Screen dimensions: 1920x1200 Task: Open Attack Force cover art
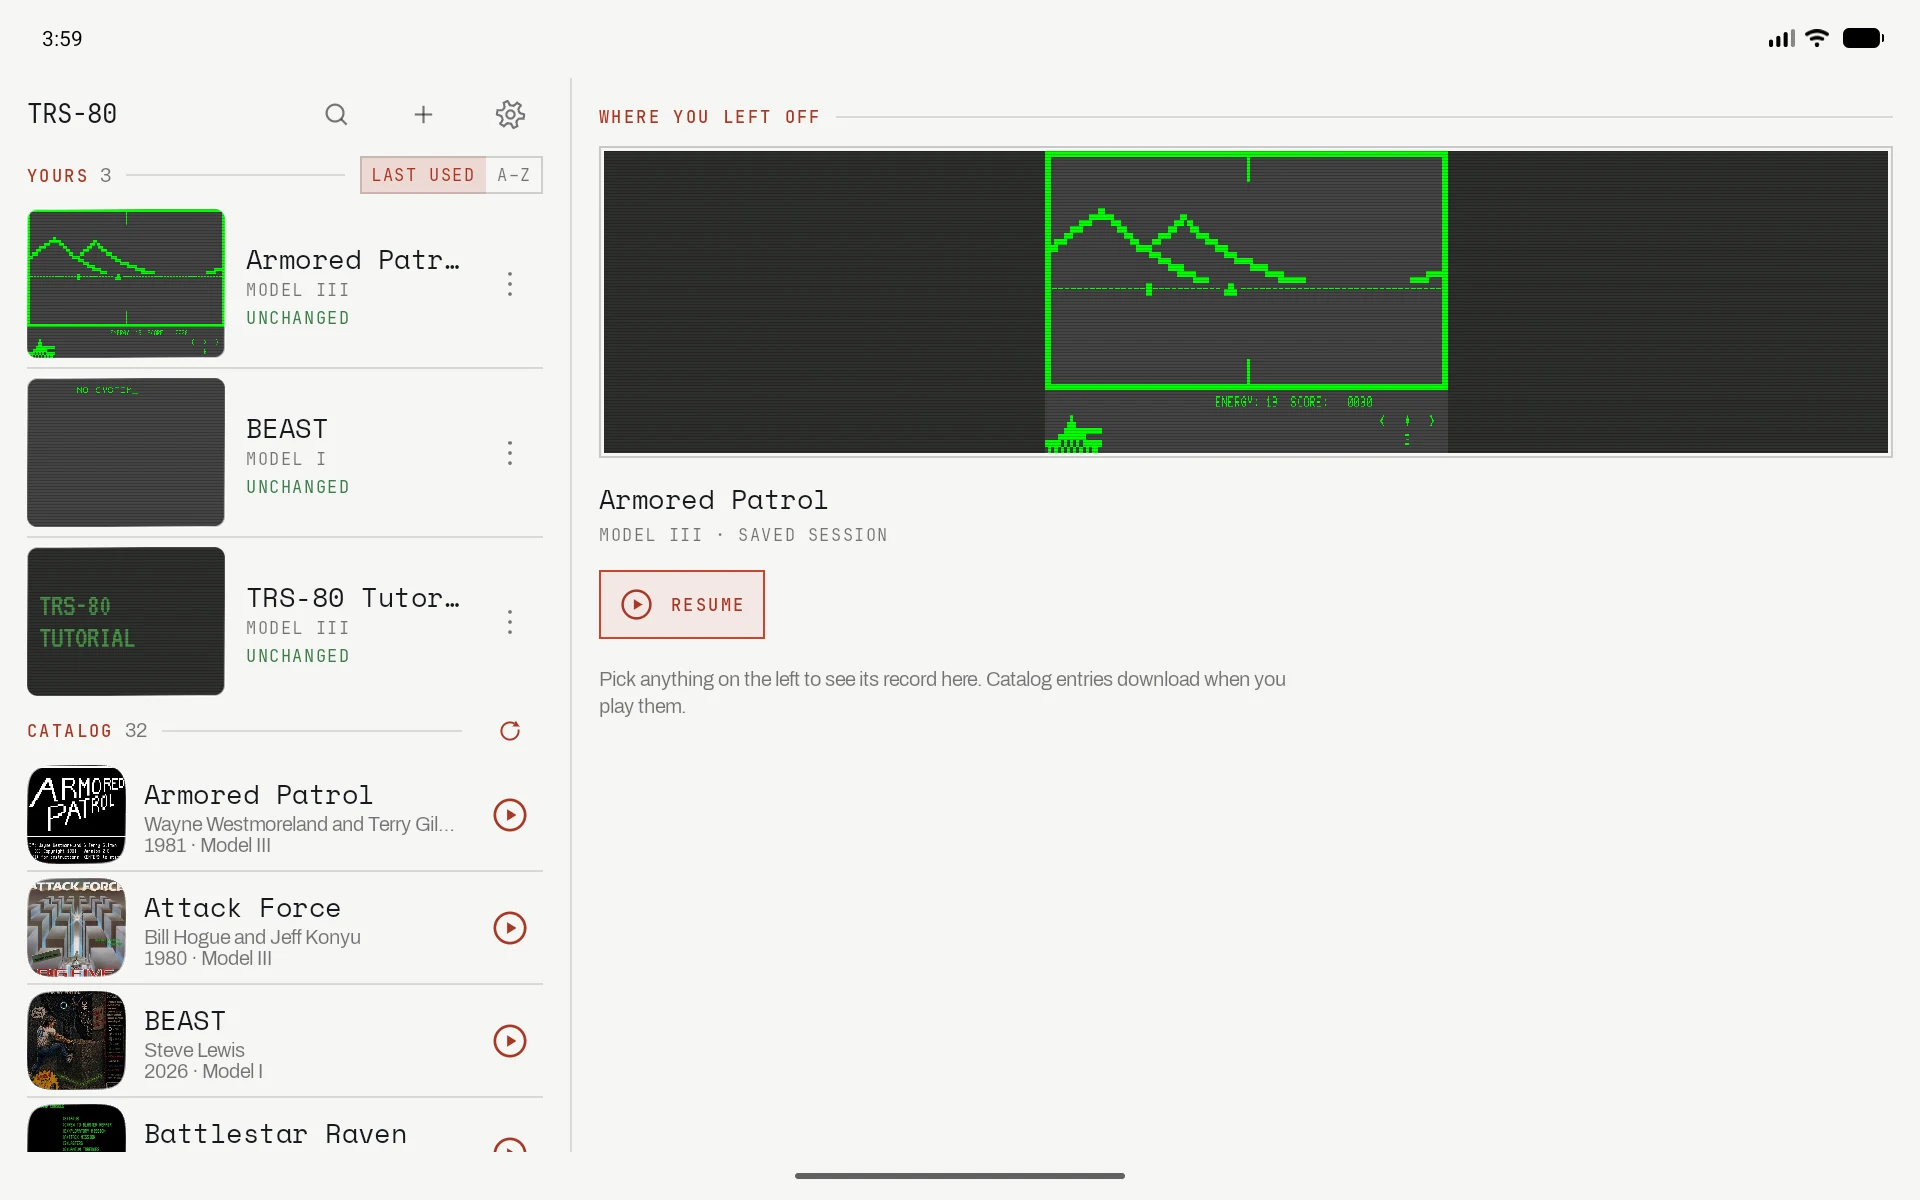[76, 928]
